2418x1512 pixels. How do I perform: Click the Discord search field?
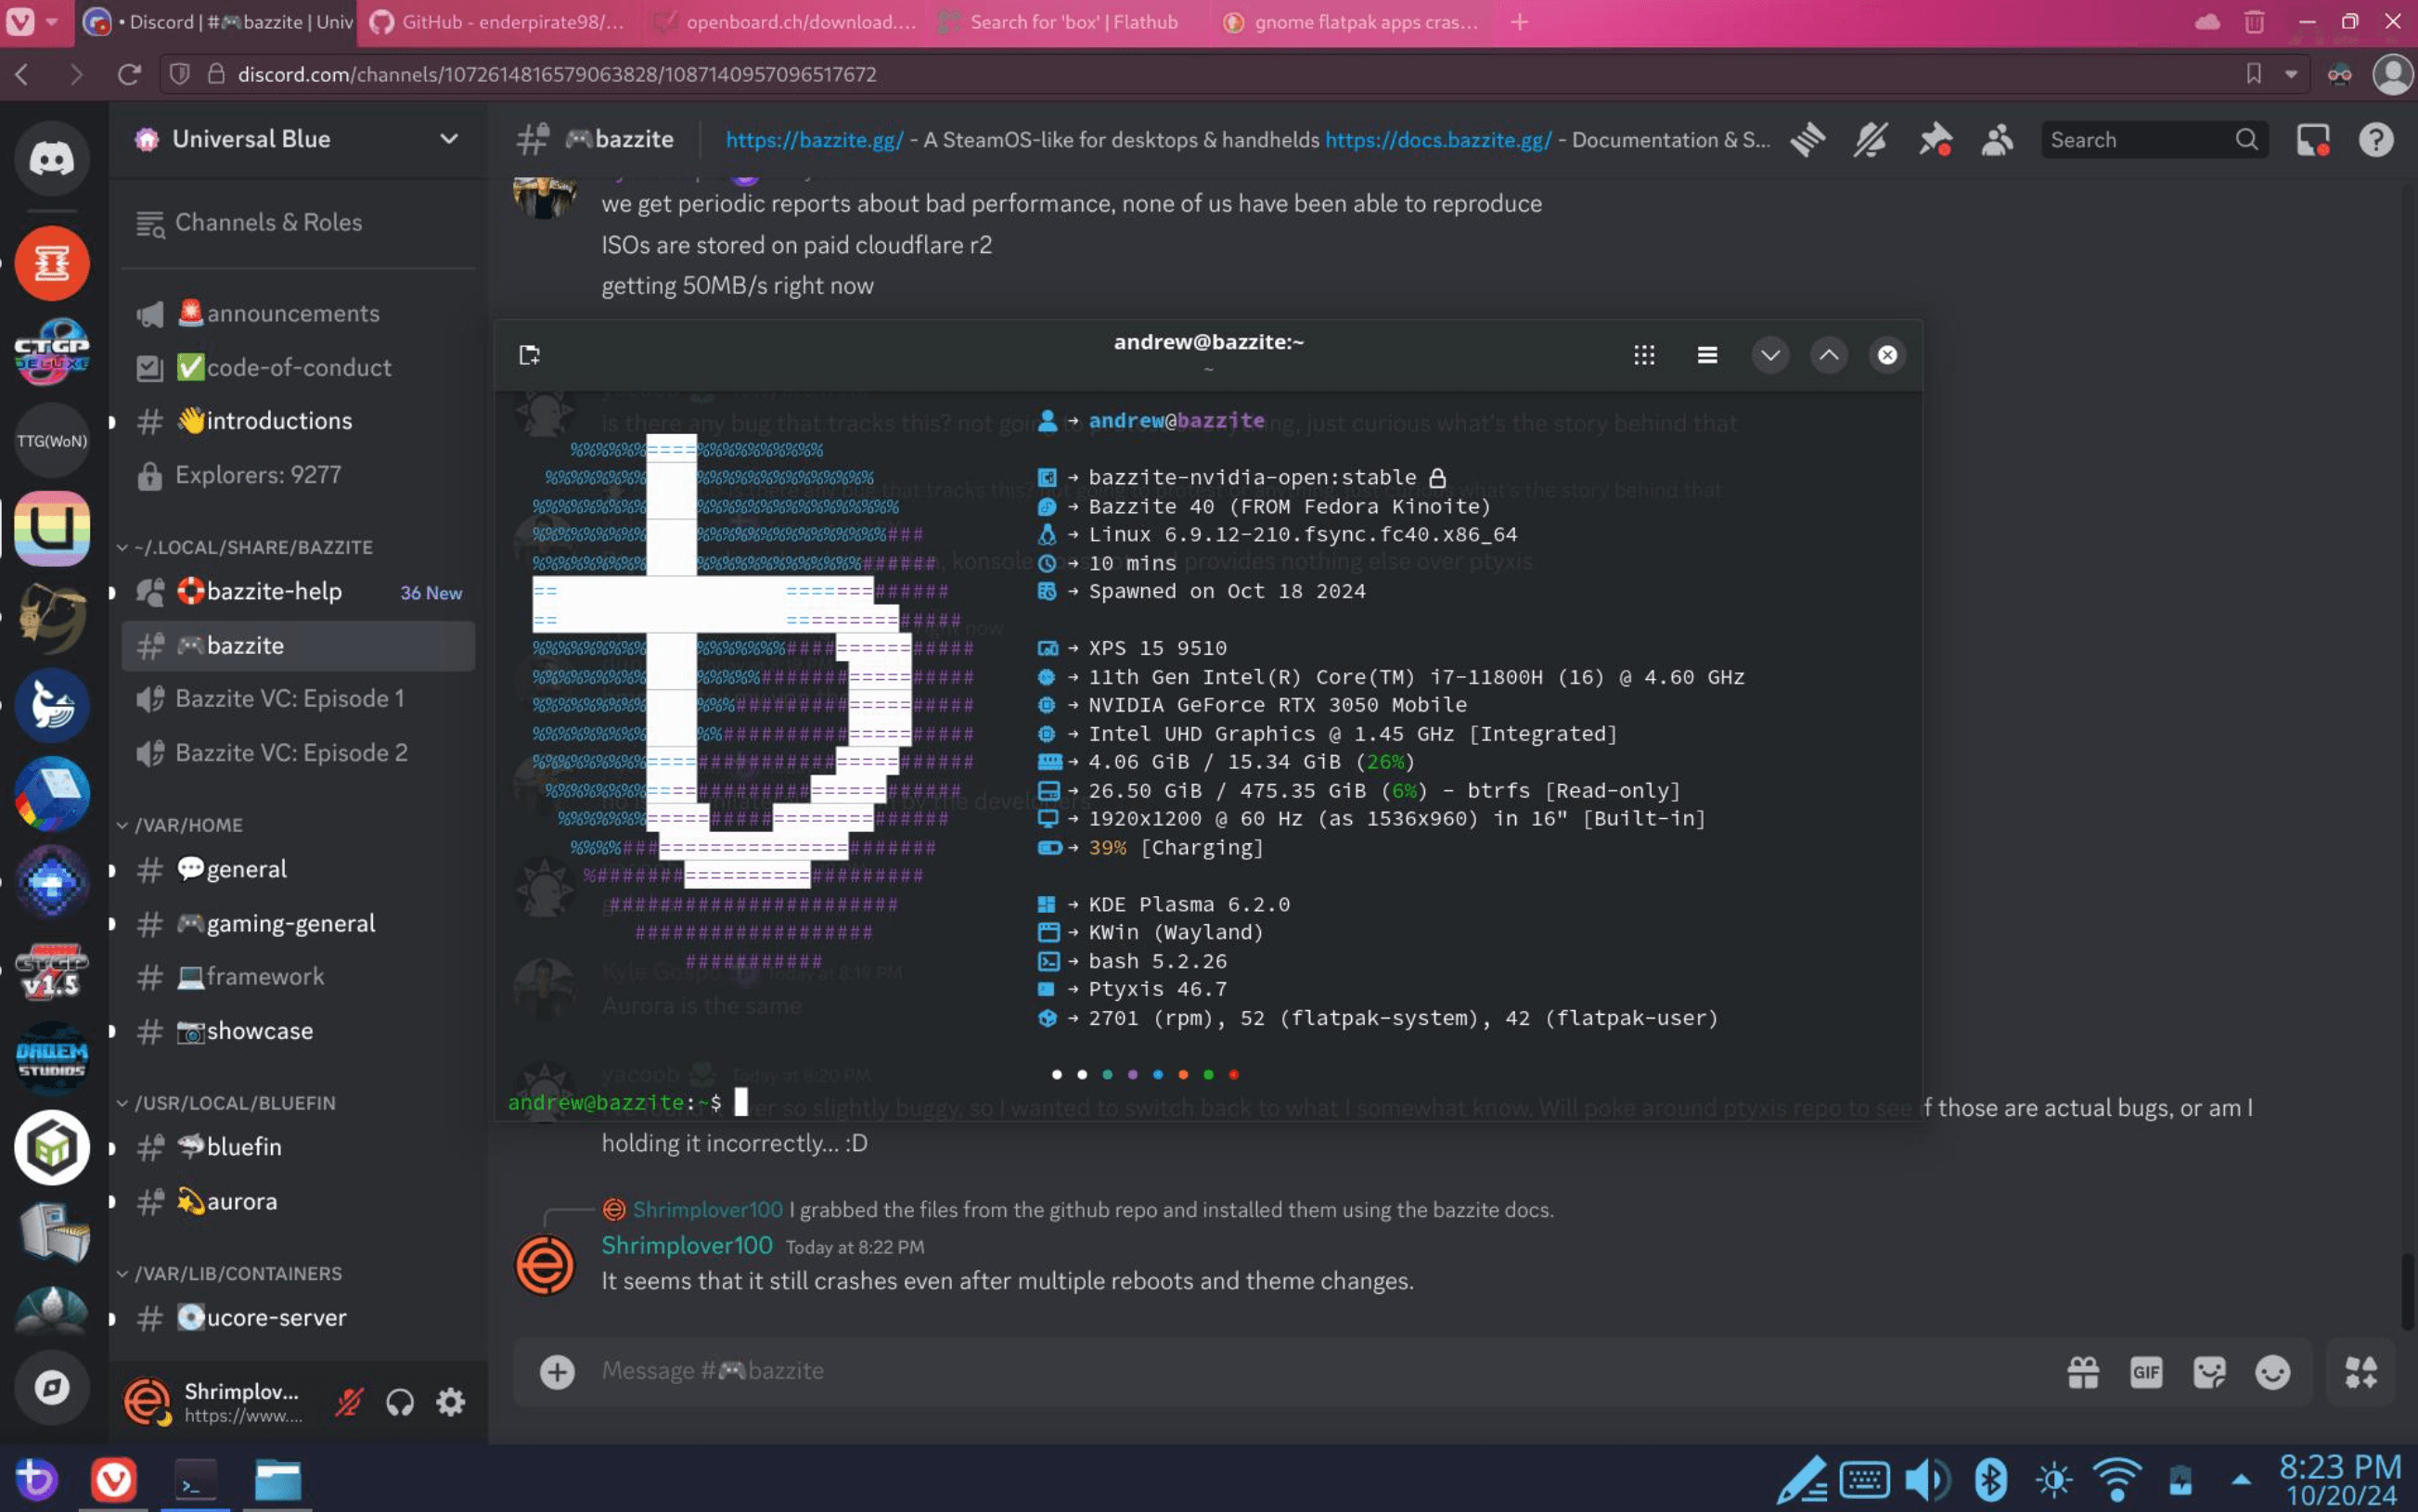pos(2153,140)
